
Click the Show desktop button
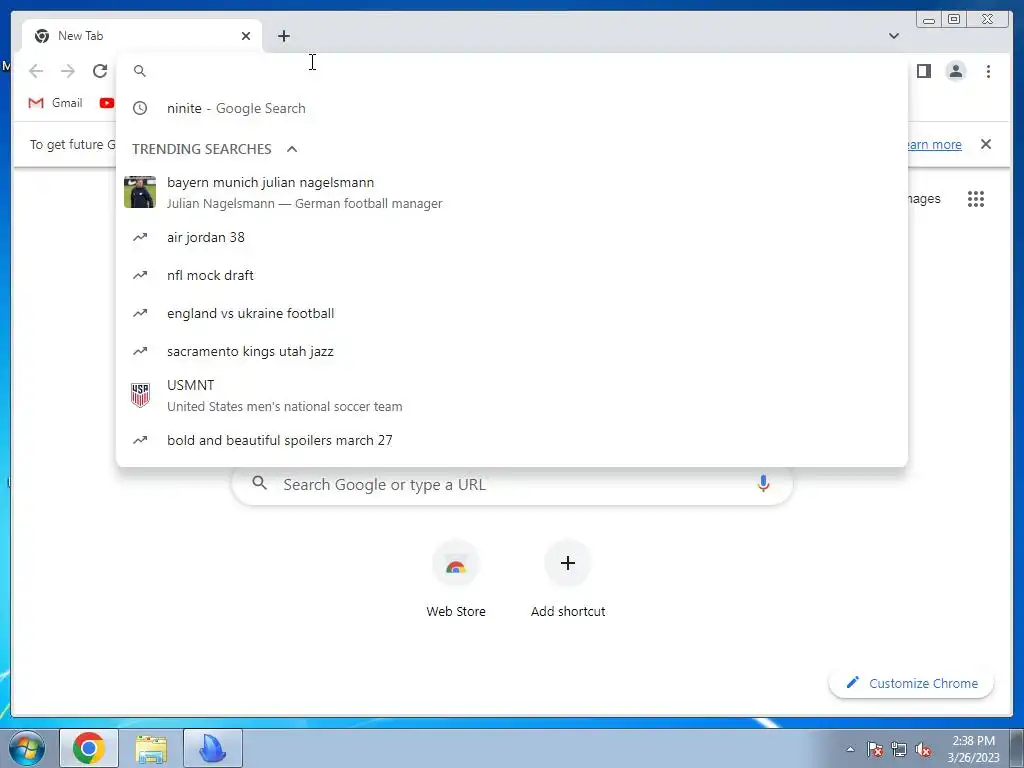pos(1017,748)
